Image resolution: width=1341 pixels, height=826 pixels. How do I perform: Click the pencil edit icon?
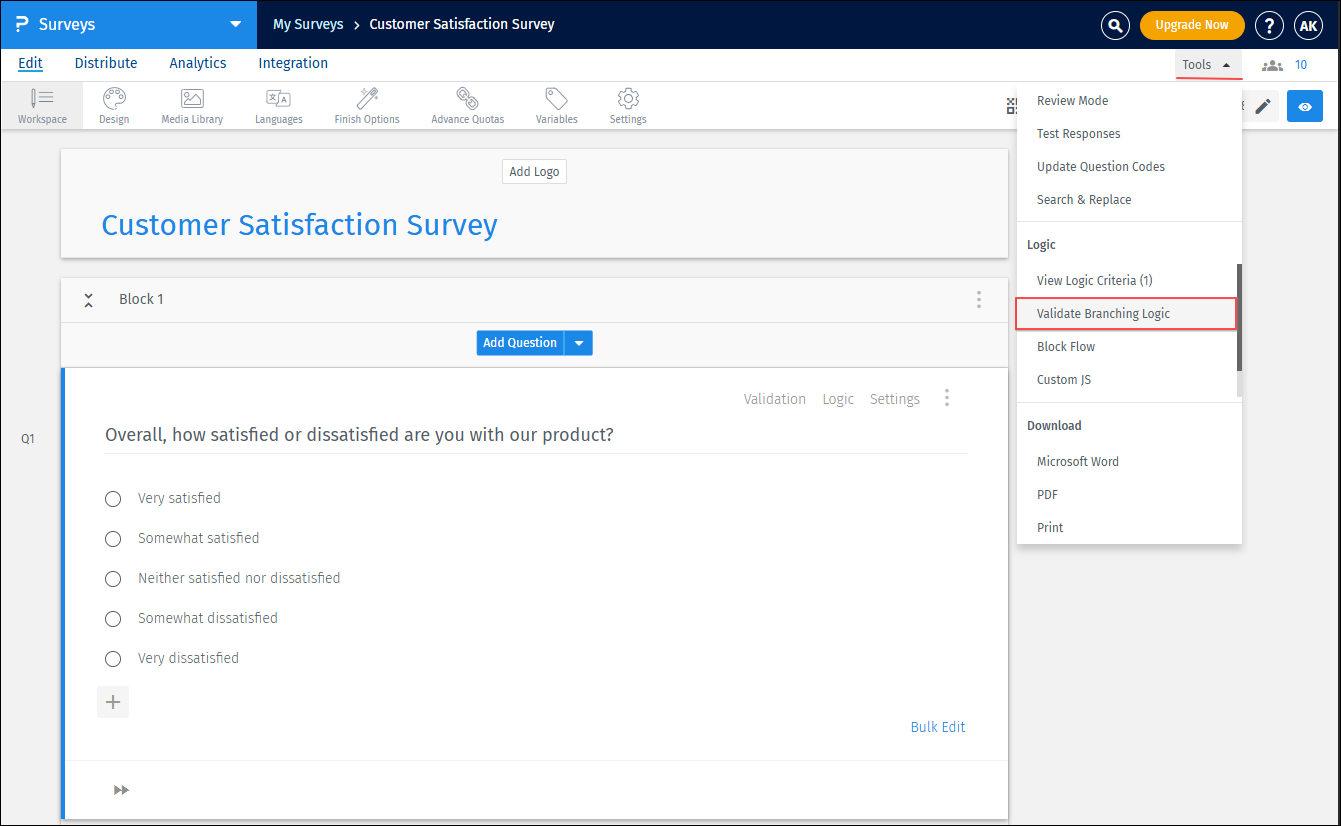[1263, 105]
